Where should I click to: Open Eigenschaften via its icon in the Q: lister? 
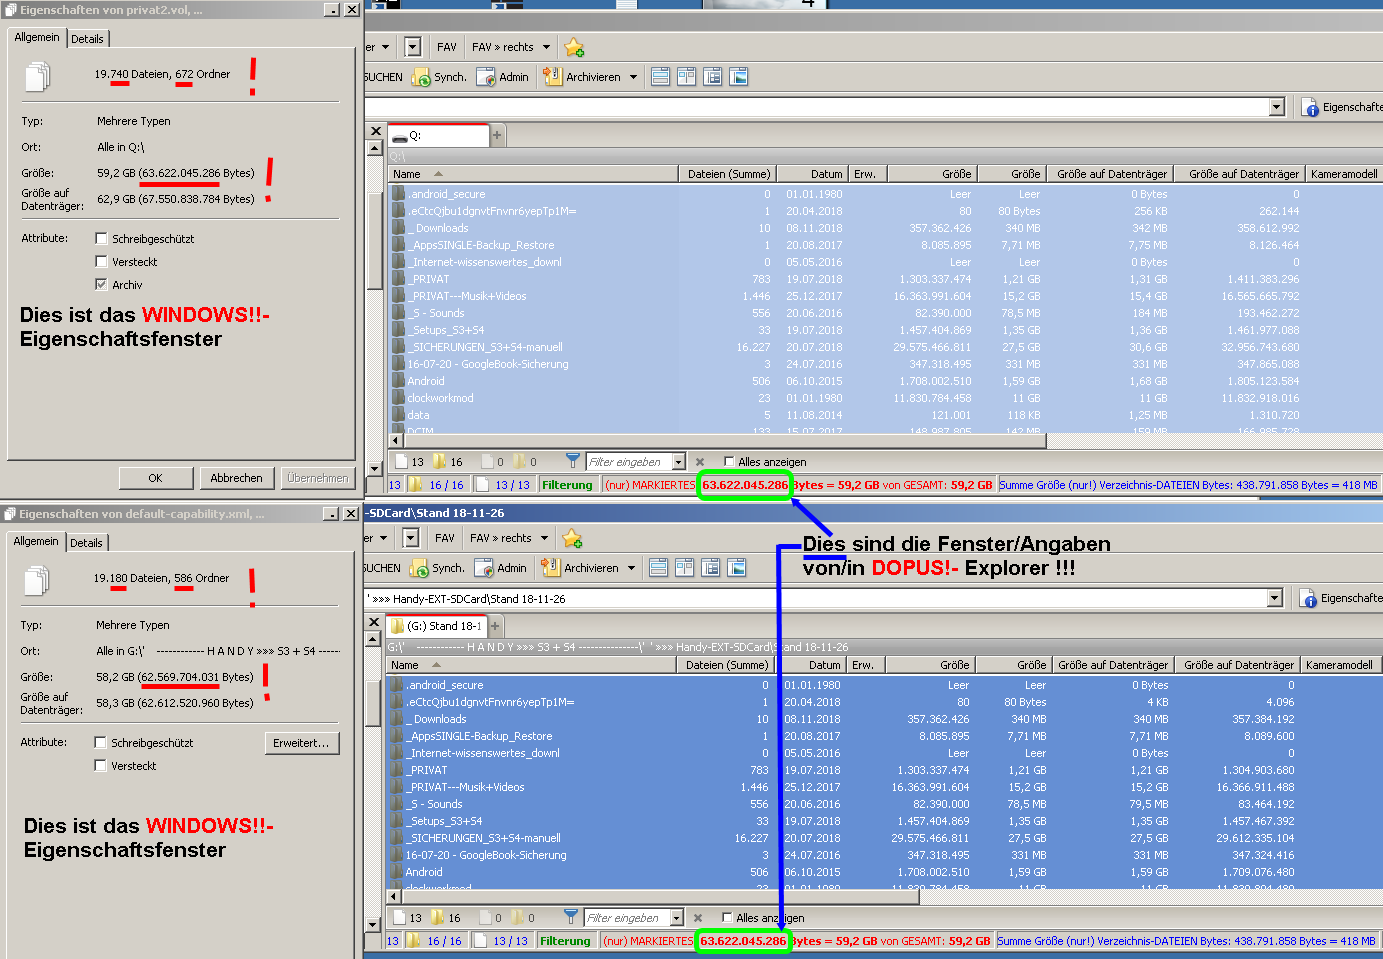pyautogui.click(x=1310, y=107)
